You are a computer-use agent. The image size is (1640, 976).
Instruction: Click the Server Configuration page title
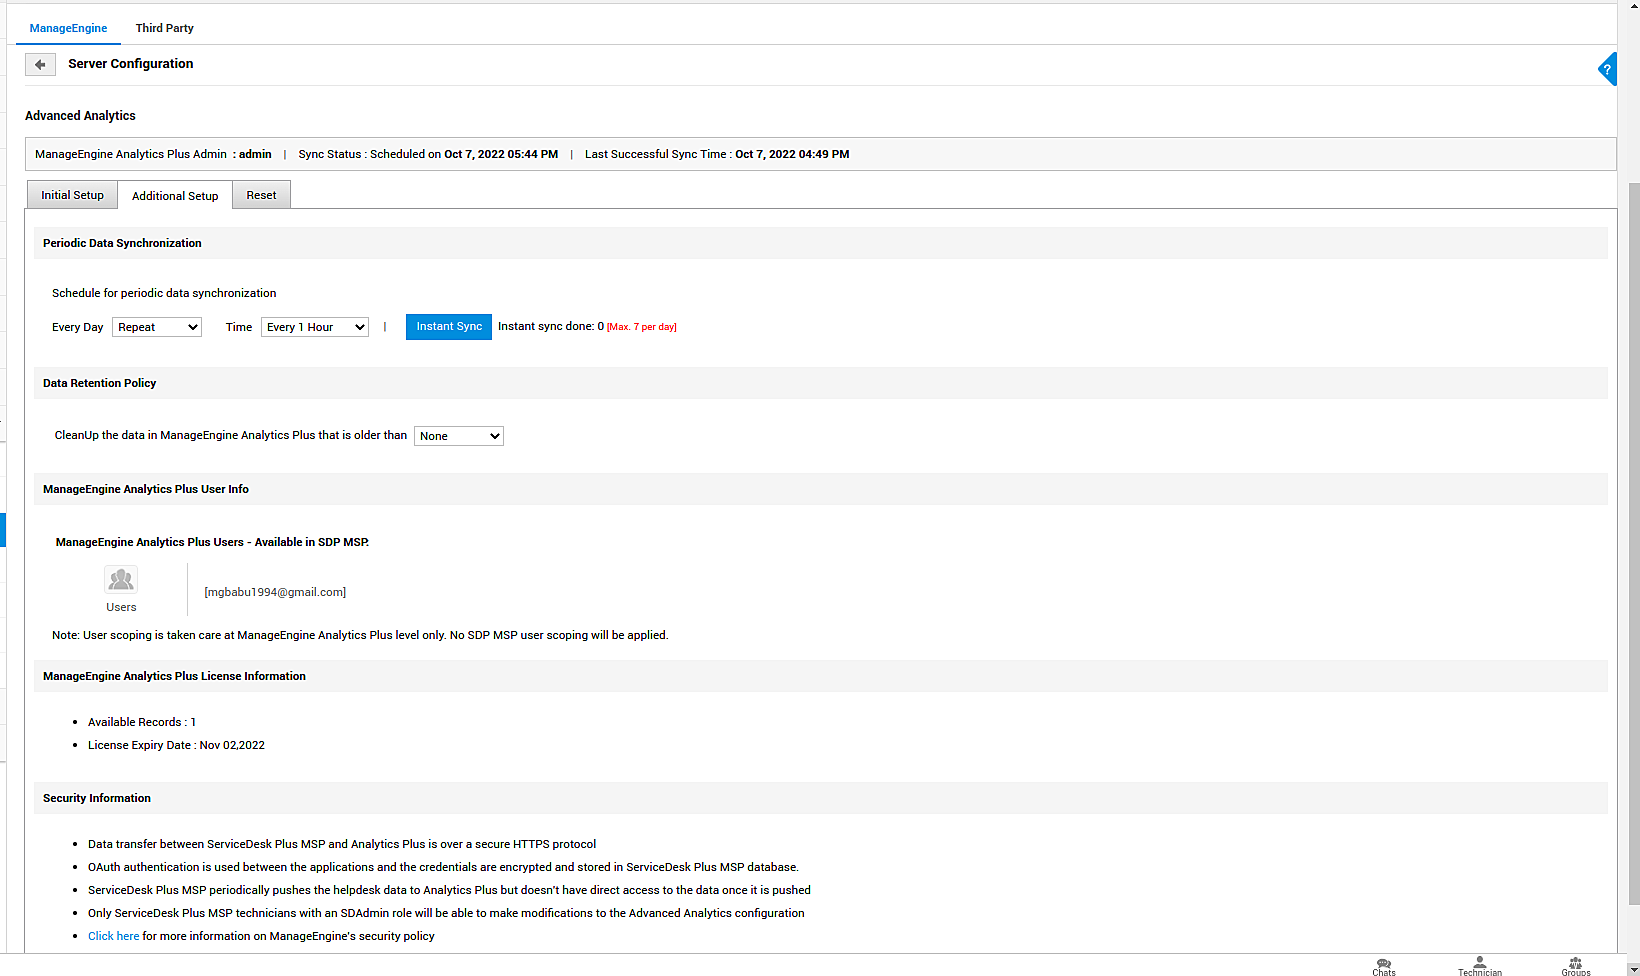[x=131, y=63]
